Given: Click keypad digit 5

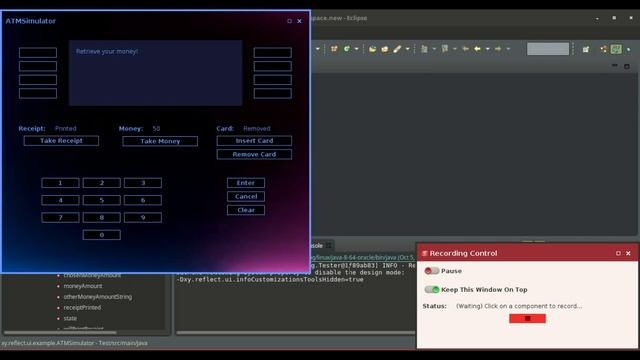Looking at the screenshot, I should coord(102,200).
